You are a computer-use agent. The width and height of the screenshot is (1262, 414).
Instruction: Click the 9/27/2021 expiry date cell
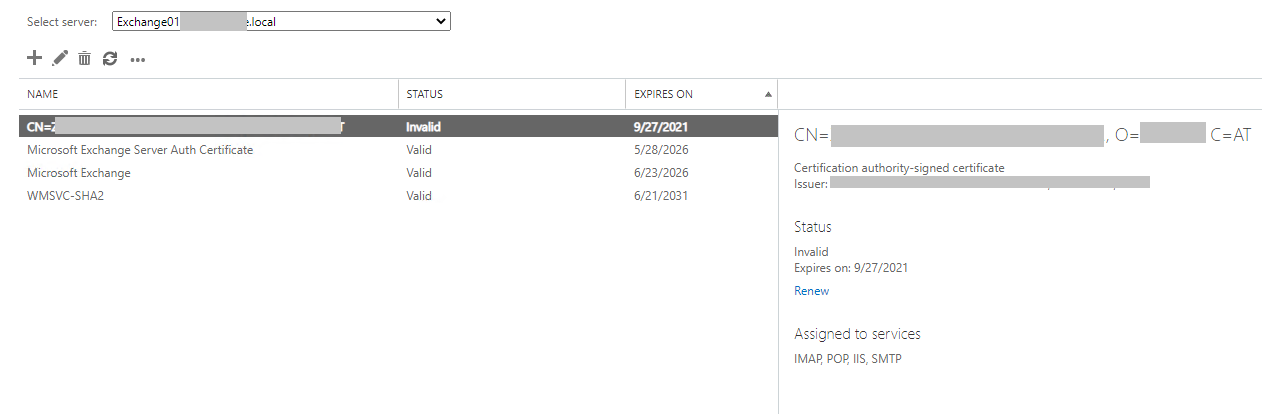[661, 127]
